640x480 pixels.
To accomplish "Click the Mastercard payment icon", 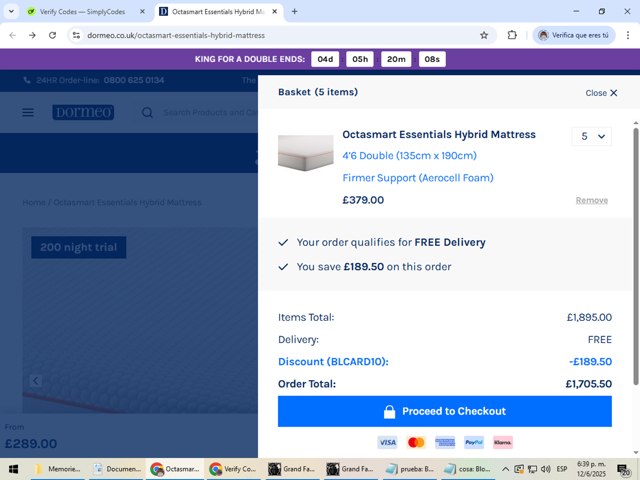I will tap(416, 442).
